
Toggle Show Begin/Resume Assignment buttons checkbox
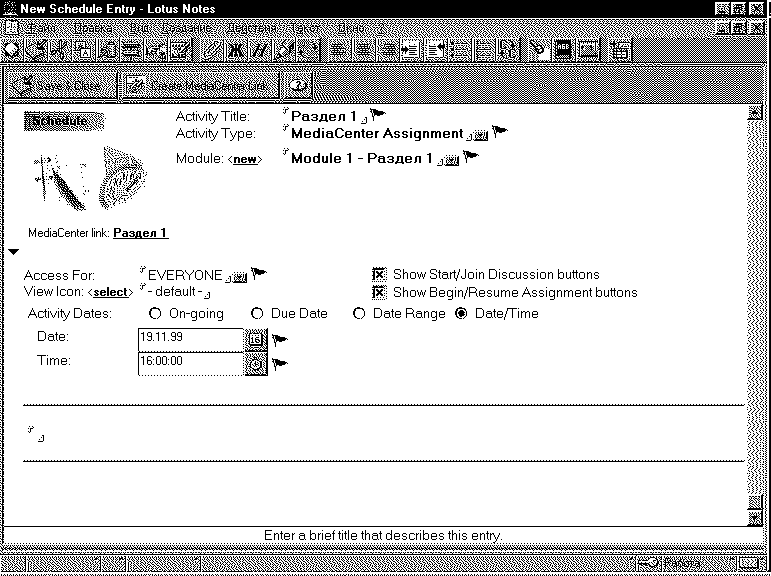click(x=379, y=292)
